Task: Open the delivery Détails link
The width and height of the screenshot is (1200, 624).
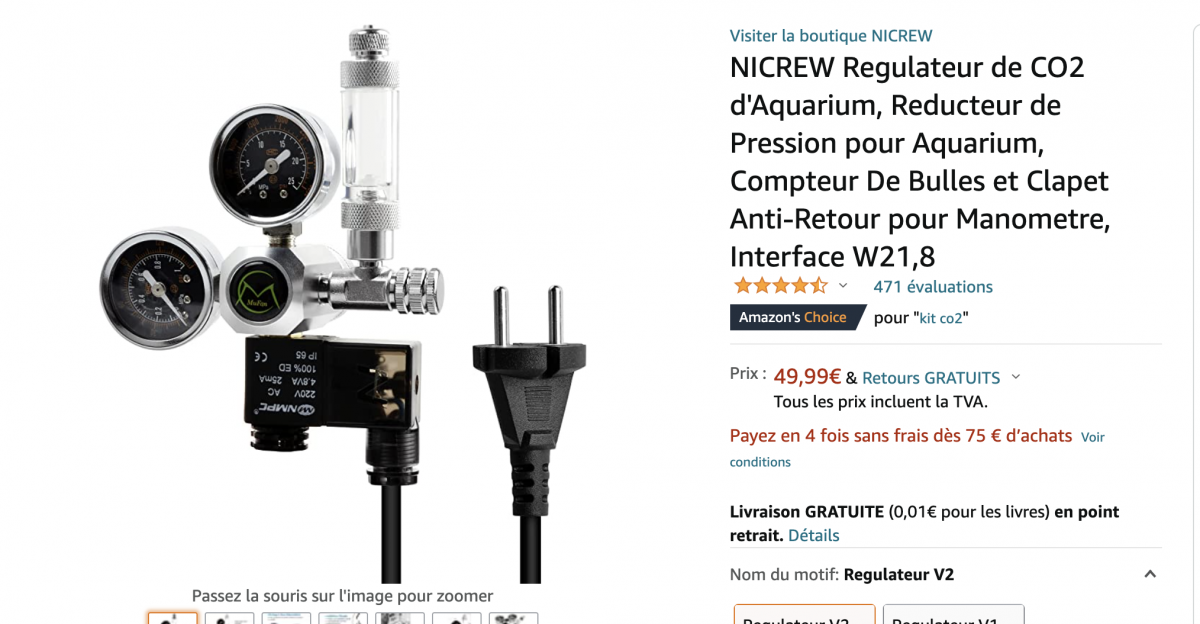Action: tap(814, 536)
